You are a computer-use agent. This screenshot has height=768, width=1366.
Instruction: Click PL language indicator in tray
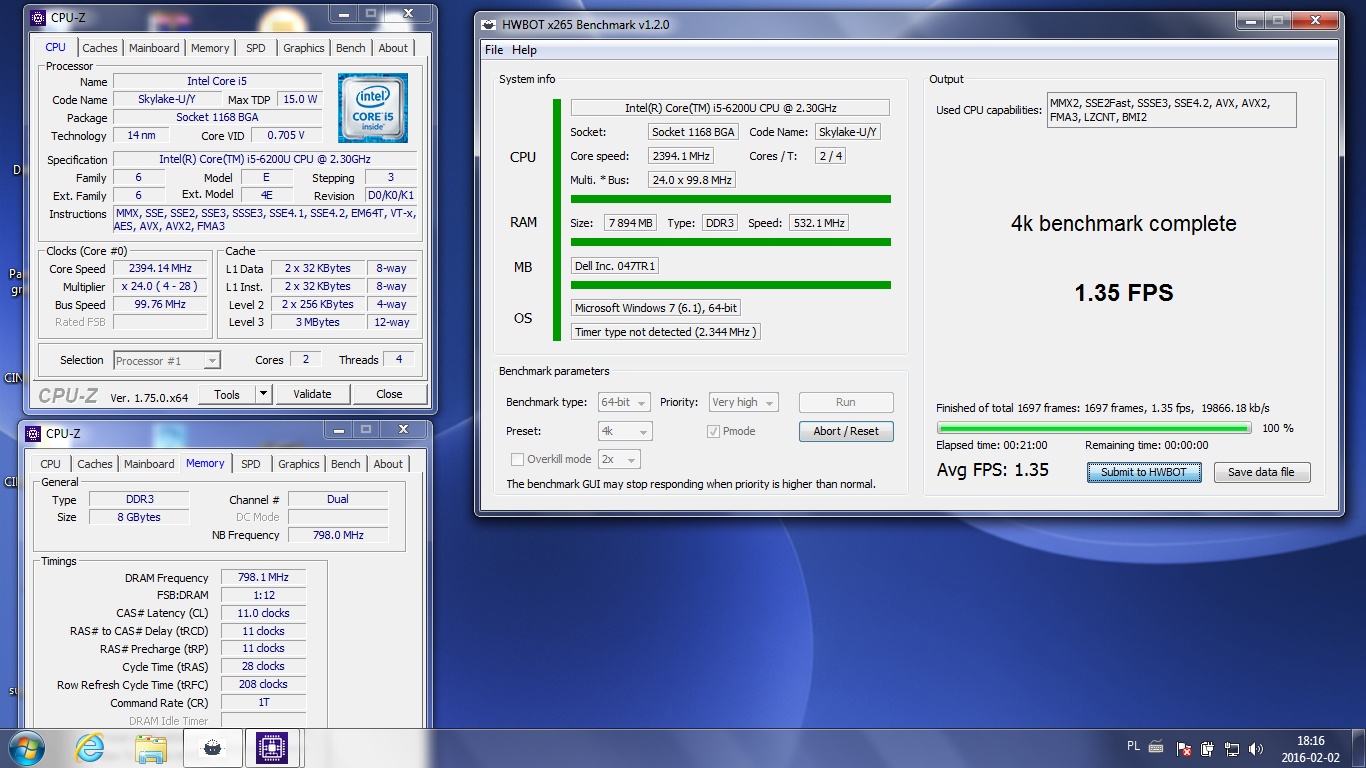(1133, 747)
